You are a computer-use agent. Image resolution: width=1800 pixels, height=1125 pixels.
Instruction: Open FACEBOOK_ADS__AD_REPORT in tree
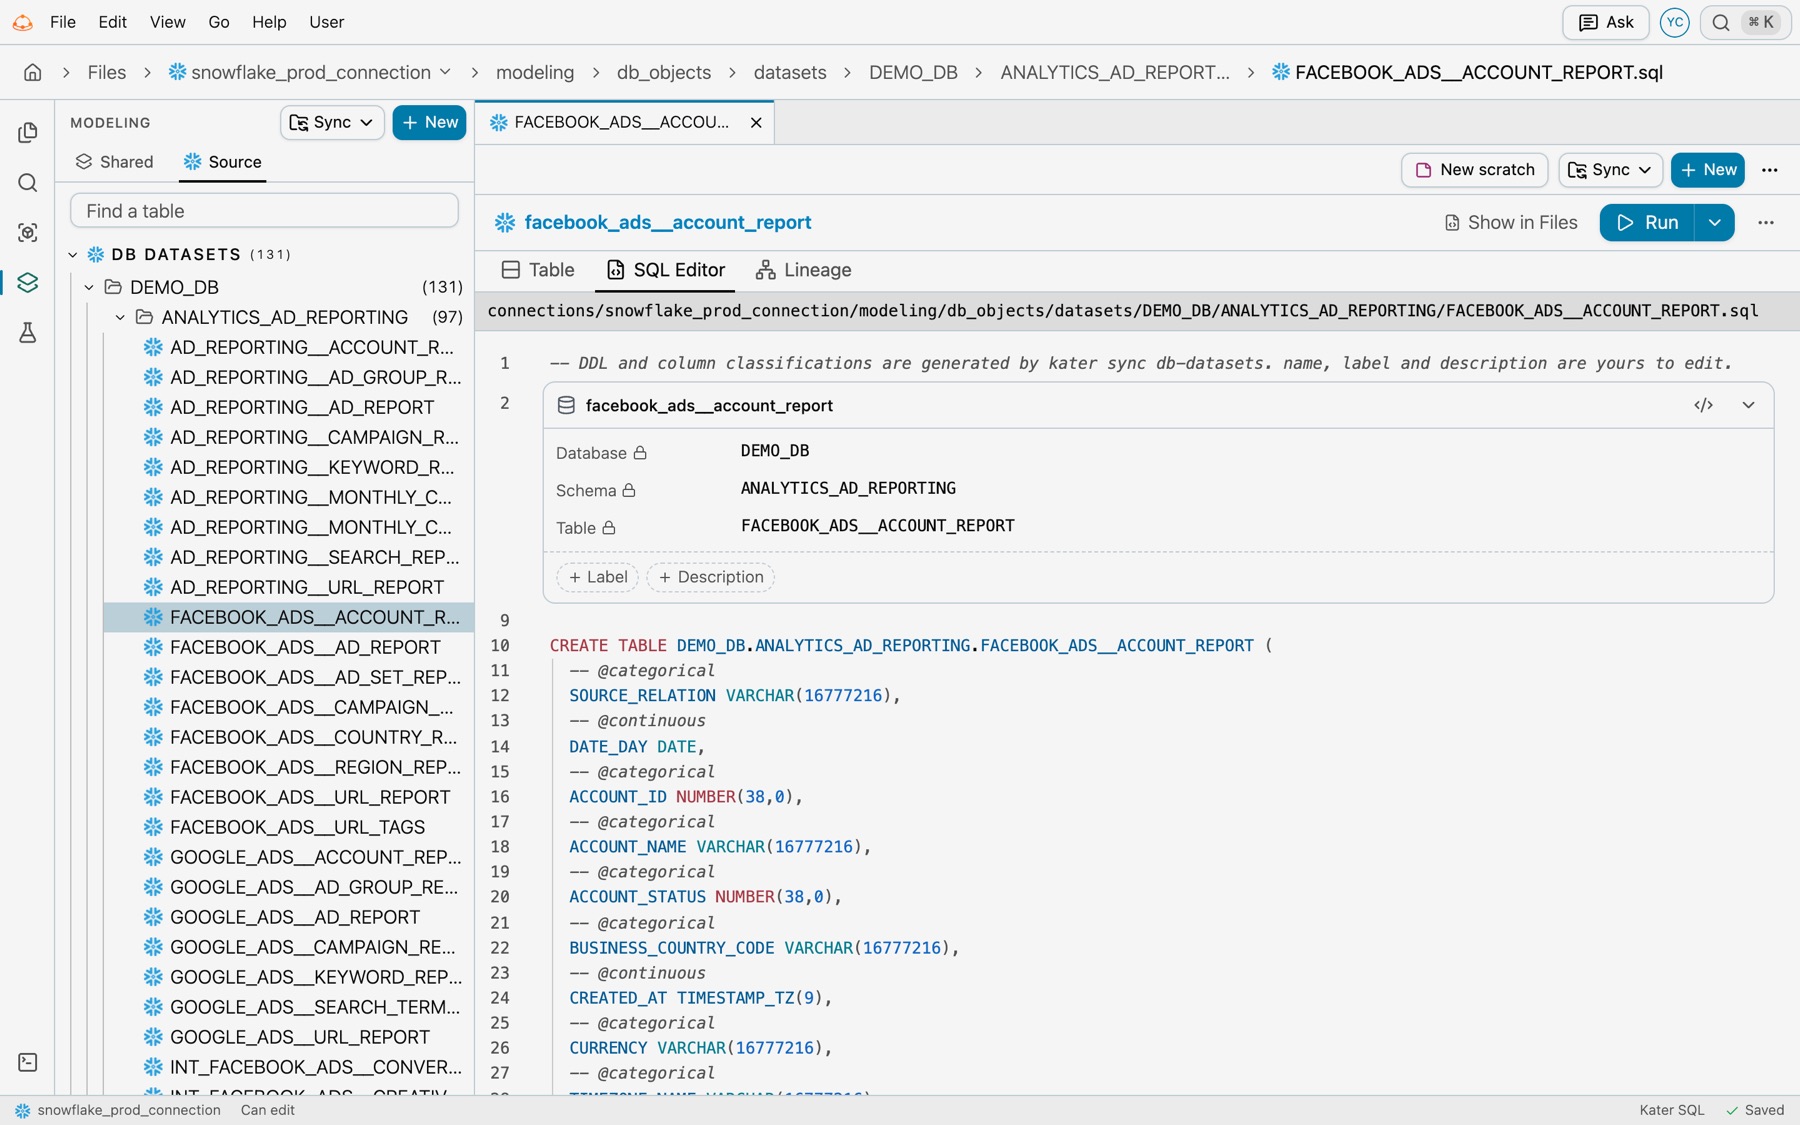pos(289,647)
